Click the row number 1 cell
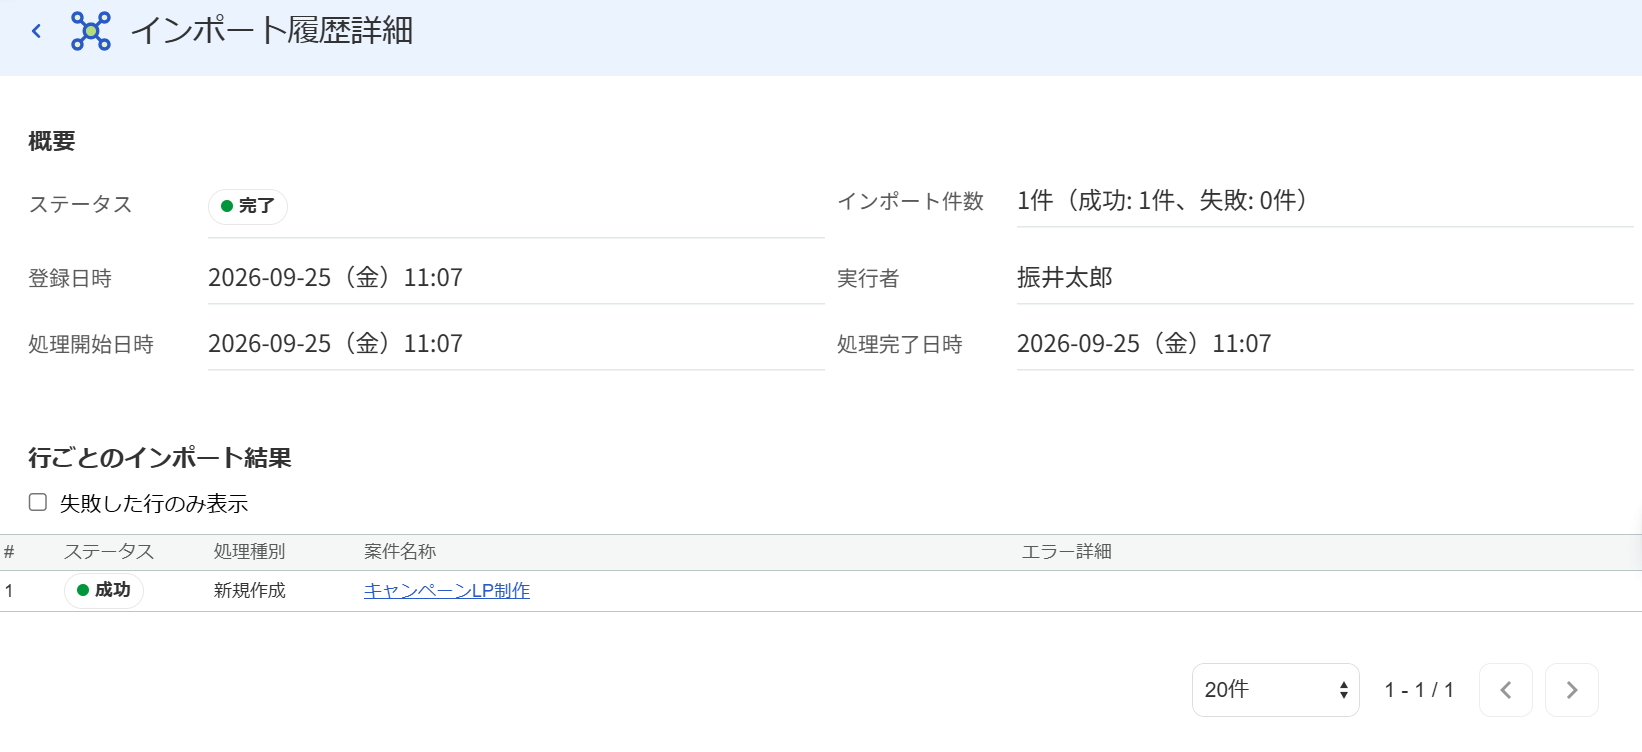 tap(9, 591)
